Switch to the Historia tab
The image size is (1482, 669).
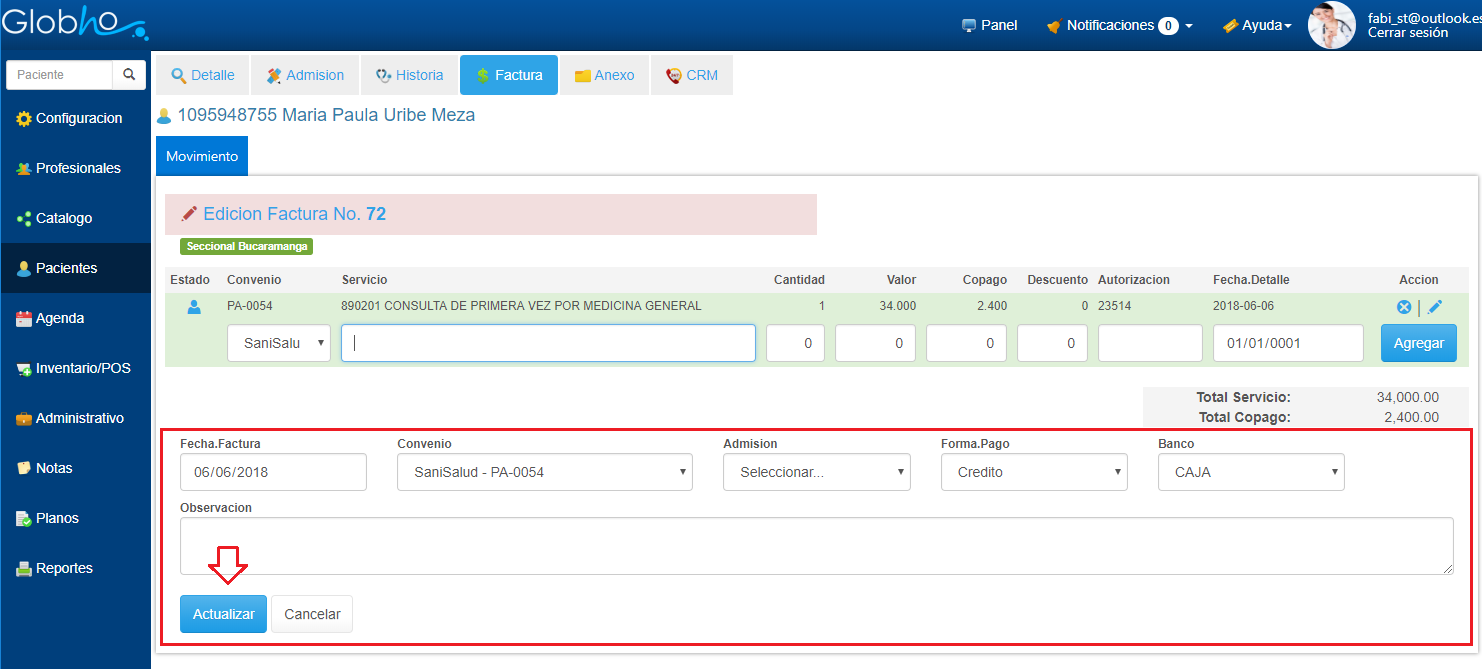click(409, 75)
